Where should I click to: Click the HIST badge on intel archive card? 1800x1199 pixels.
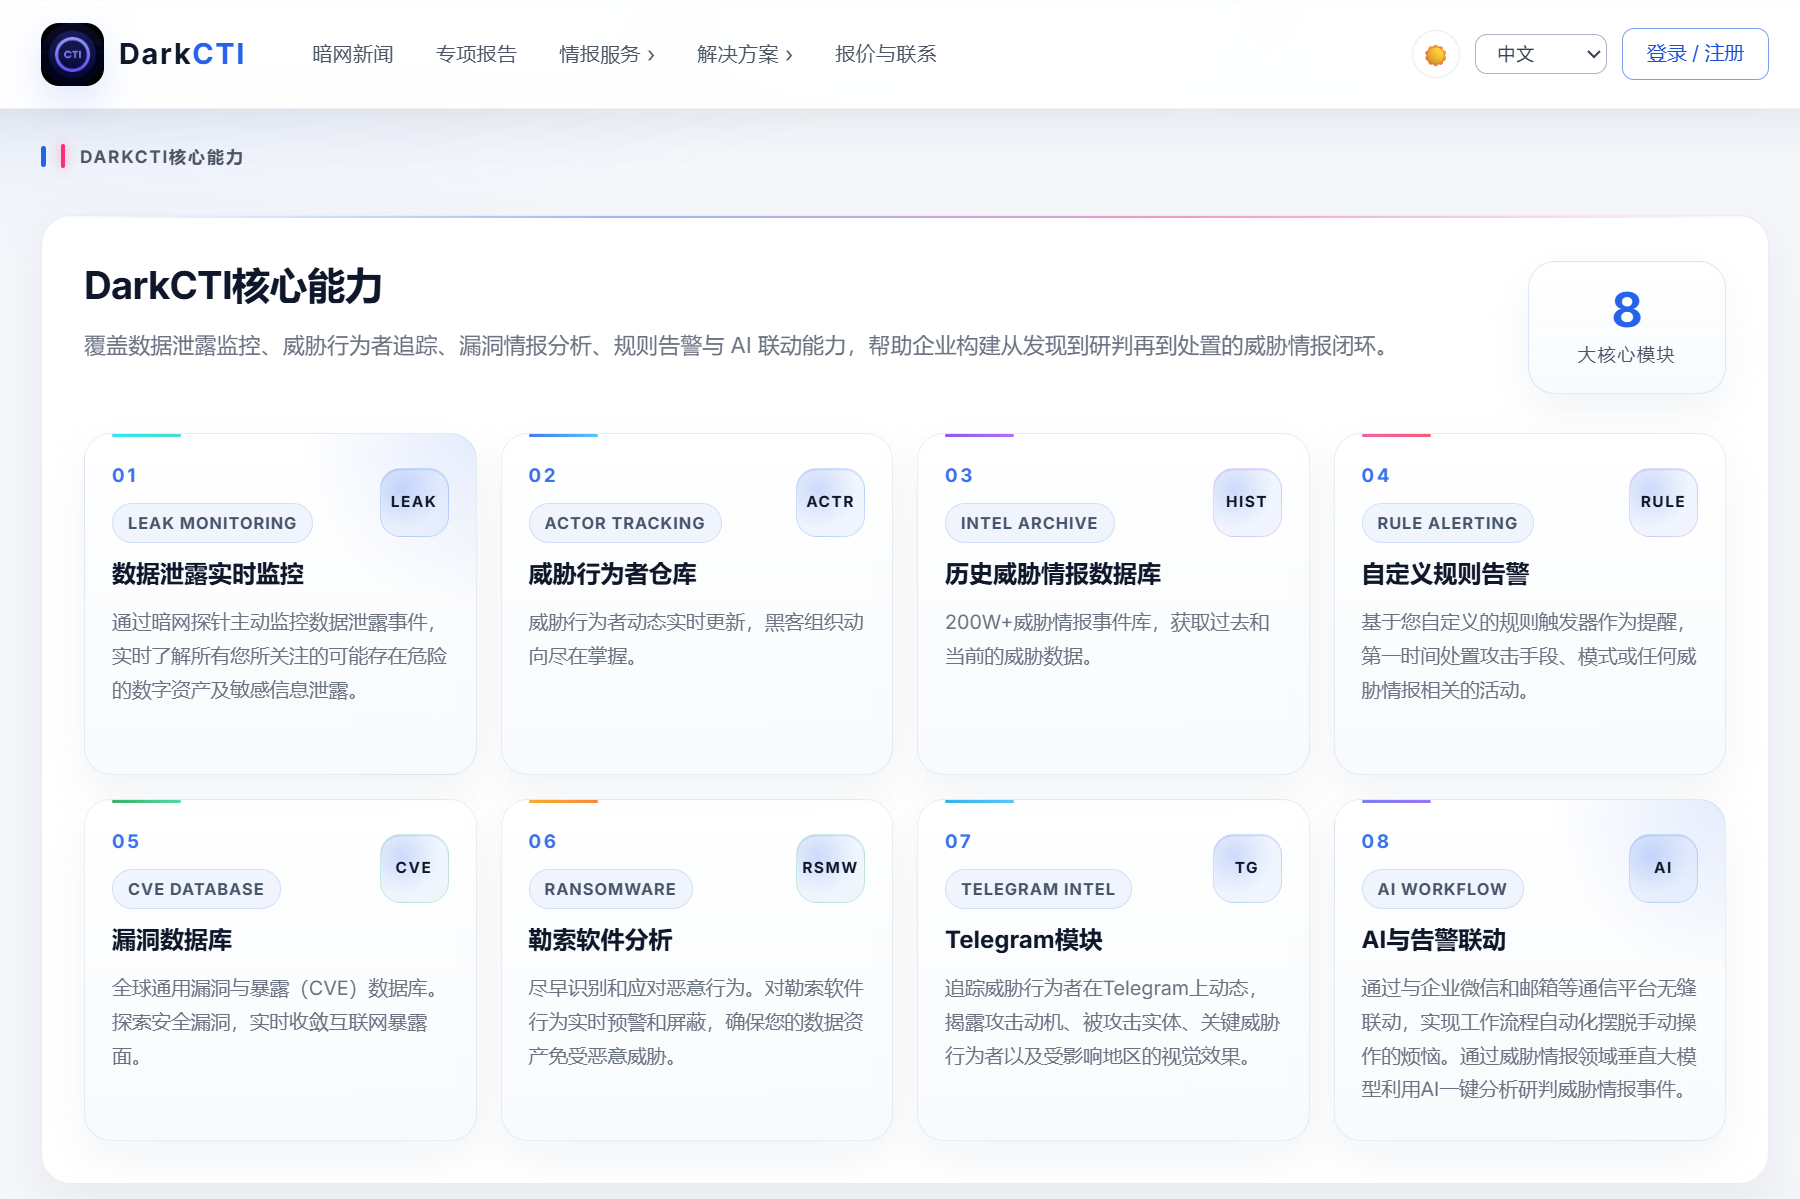1246,502
